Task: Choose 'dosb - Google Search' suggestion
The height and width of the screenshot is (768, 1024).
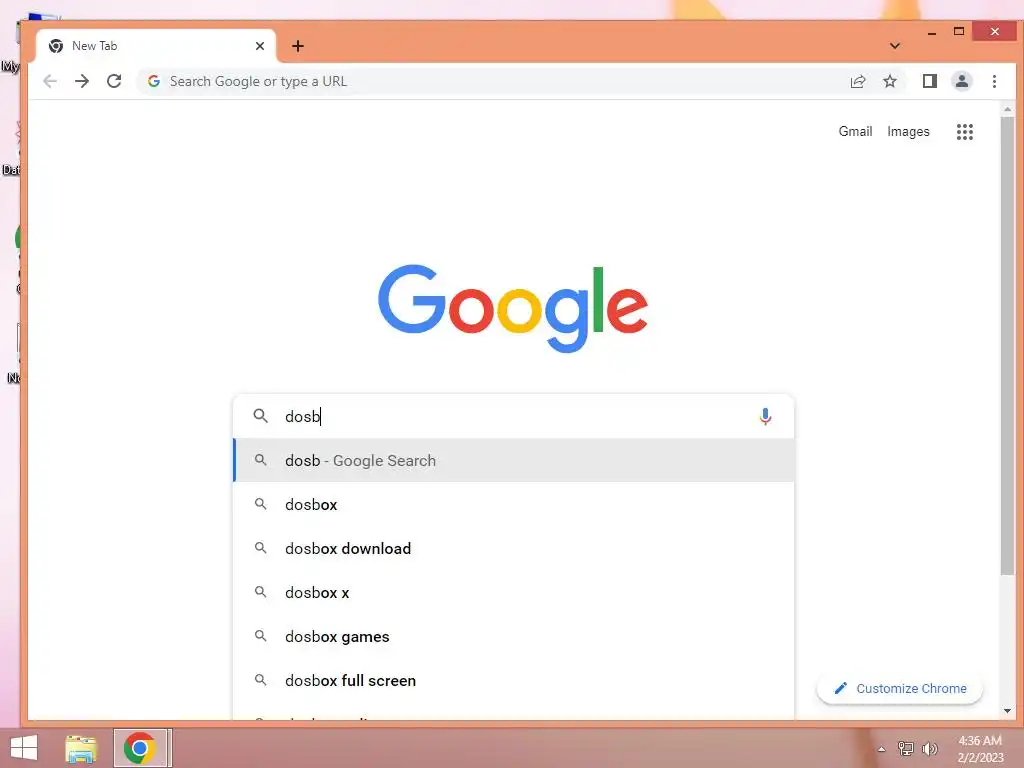Action: click(x=513, y=460)
